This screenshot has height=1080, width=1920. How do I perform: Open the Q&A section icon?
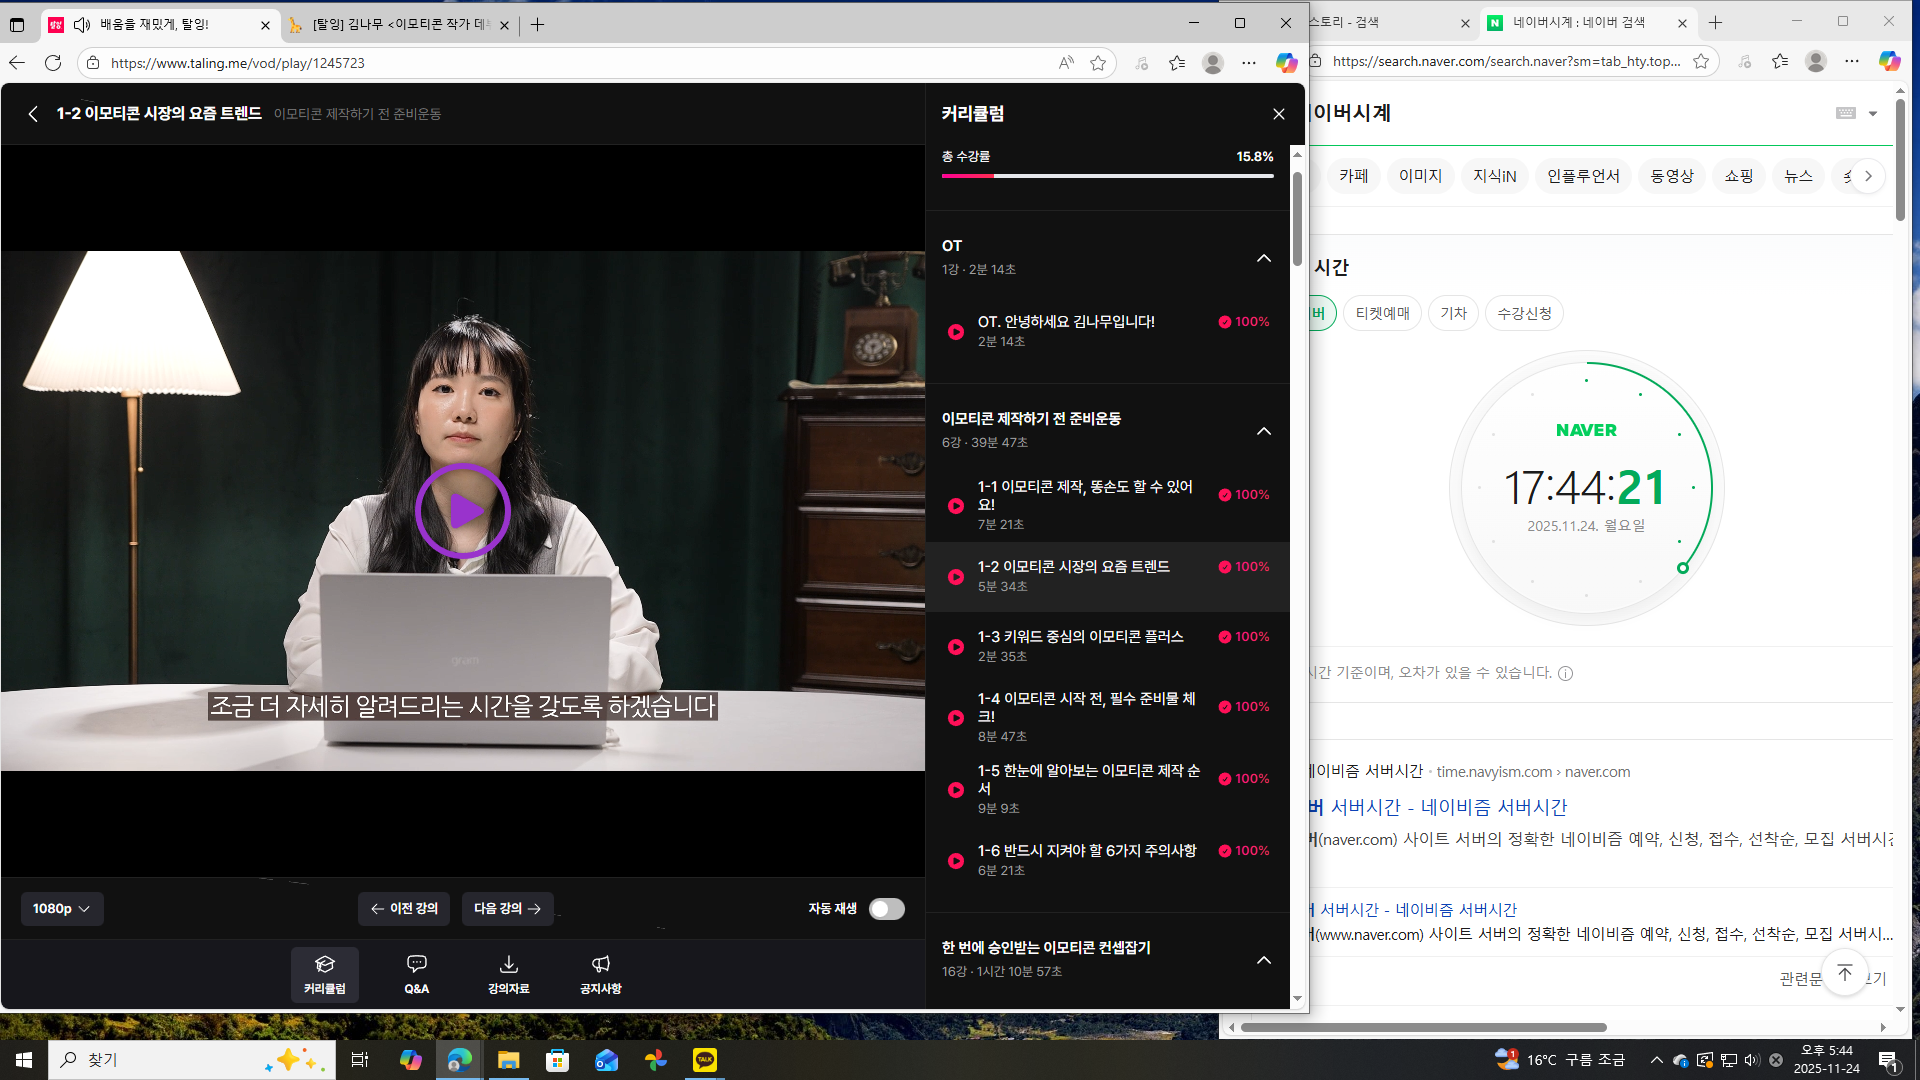[416, 973]
